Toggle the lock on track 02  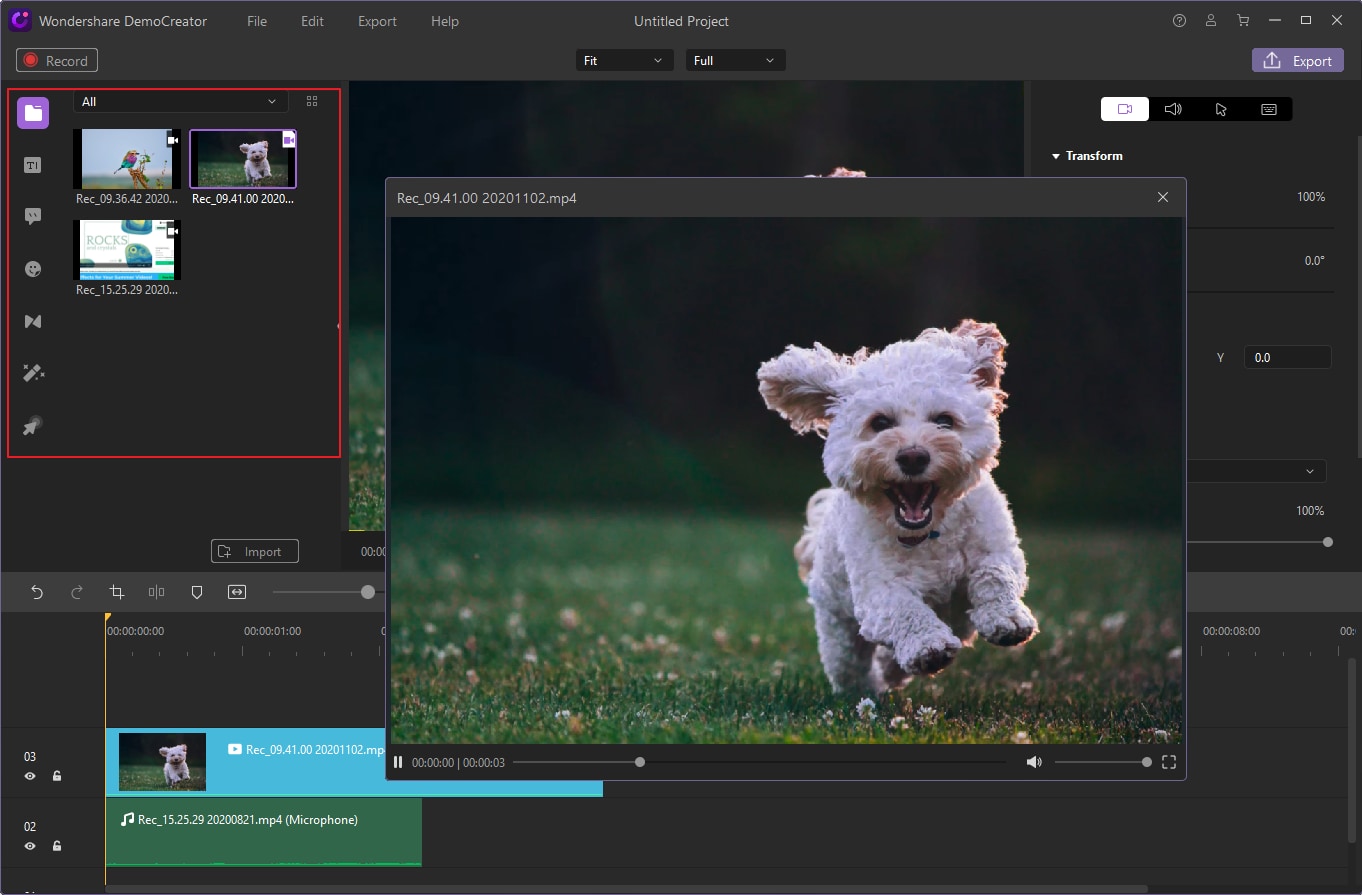coord(57,846)
